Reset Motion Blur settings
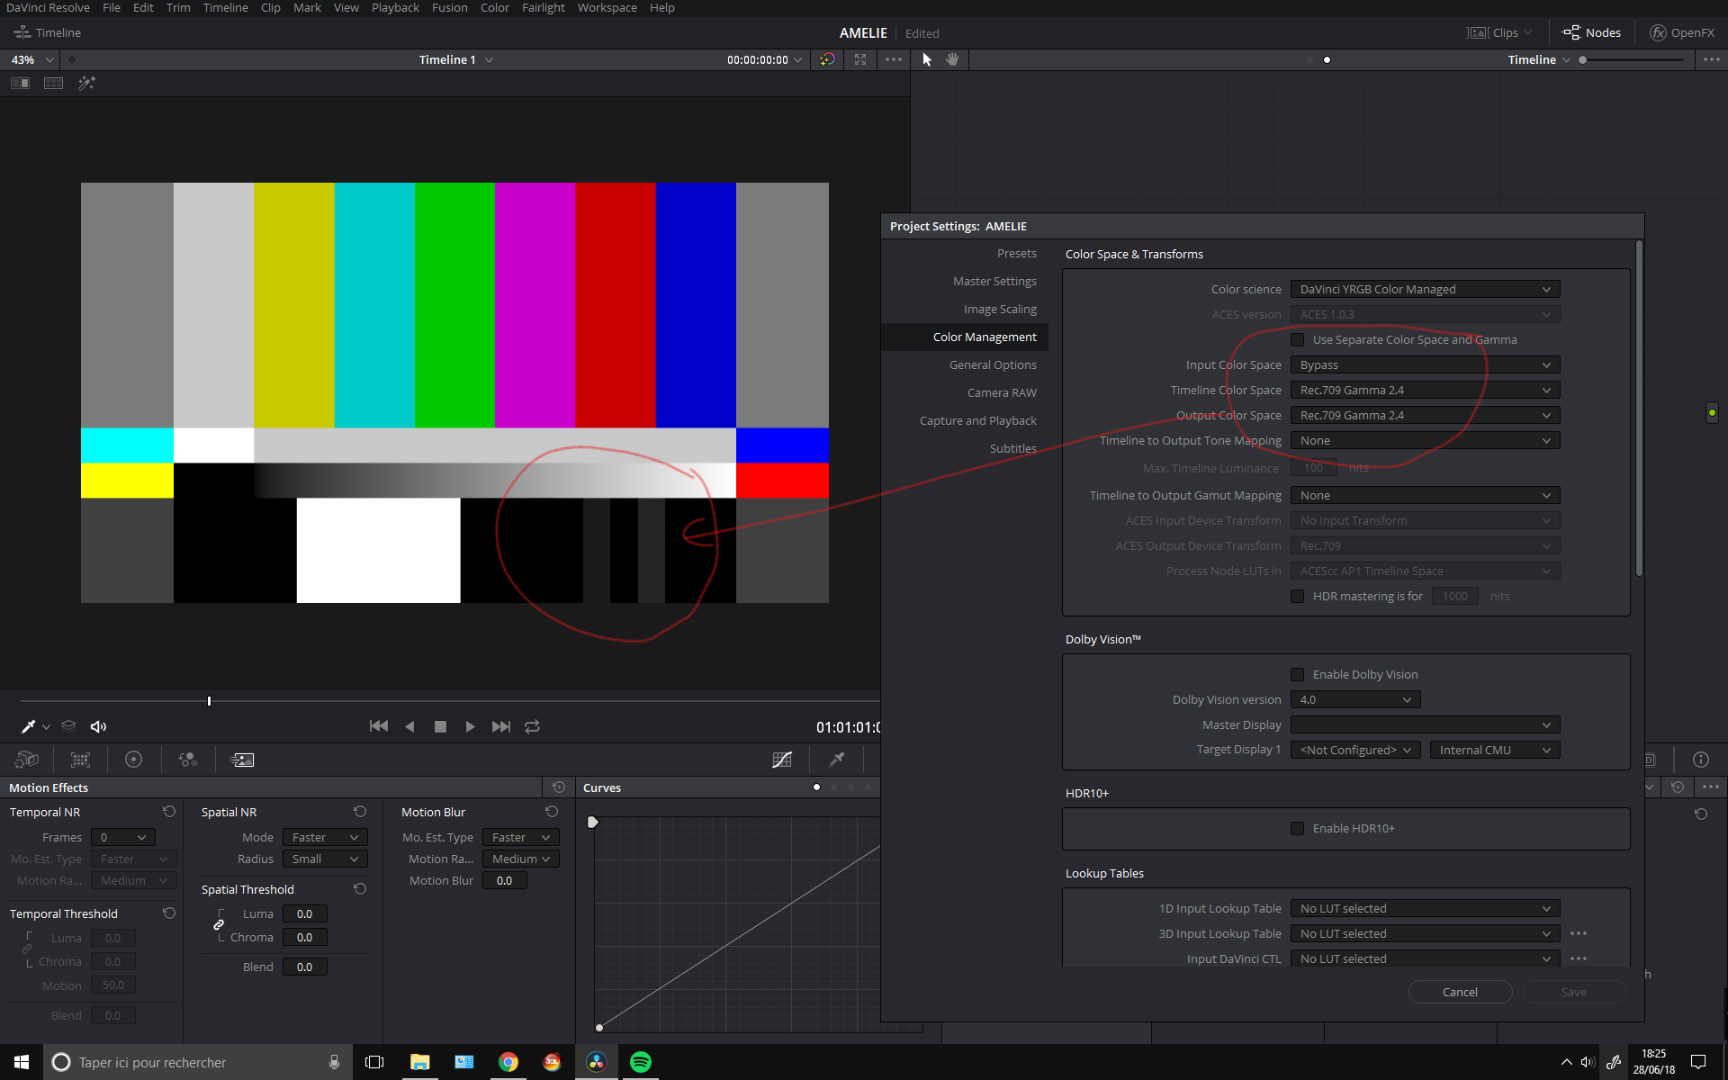This screenshot has height=1080, width=1728. tap(551, 812)
